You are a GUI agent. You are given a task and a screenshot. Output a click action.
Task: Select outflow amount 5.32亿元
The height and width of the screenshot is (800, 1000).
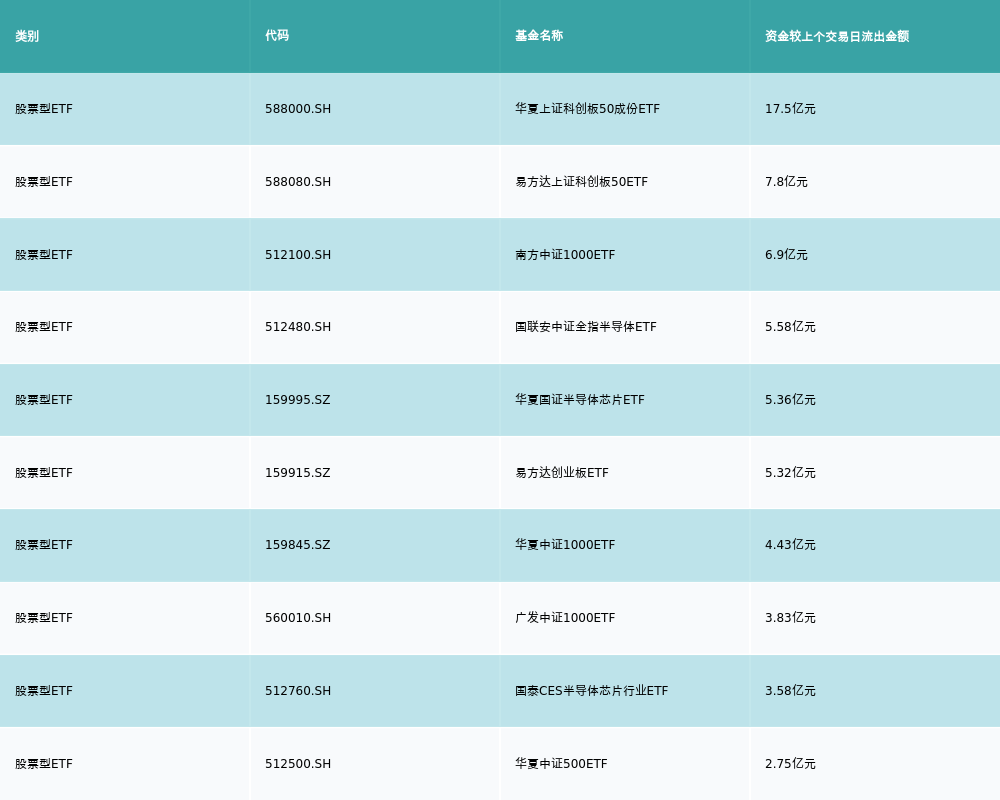click(x=790, y=473)
